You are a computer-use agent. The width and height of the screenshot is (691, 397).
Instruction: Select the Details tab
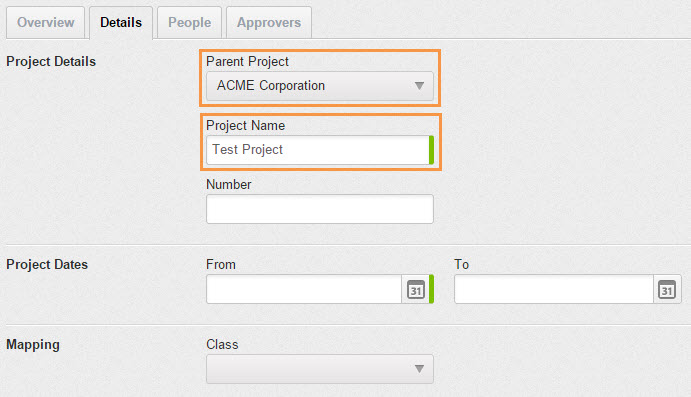(x=121, y=22)
